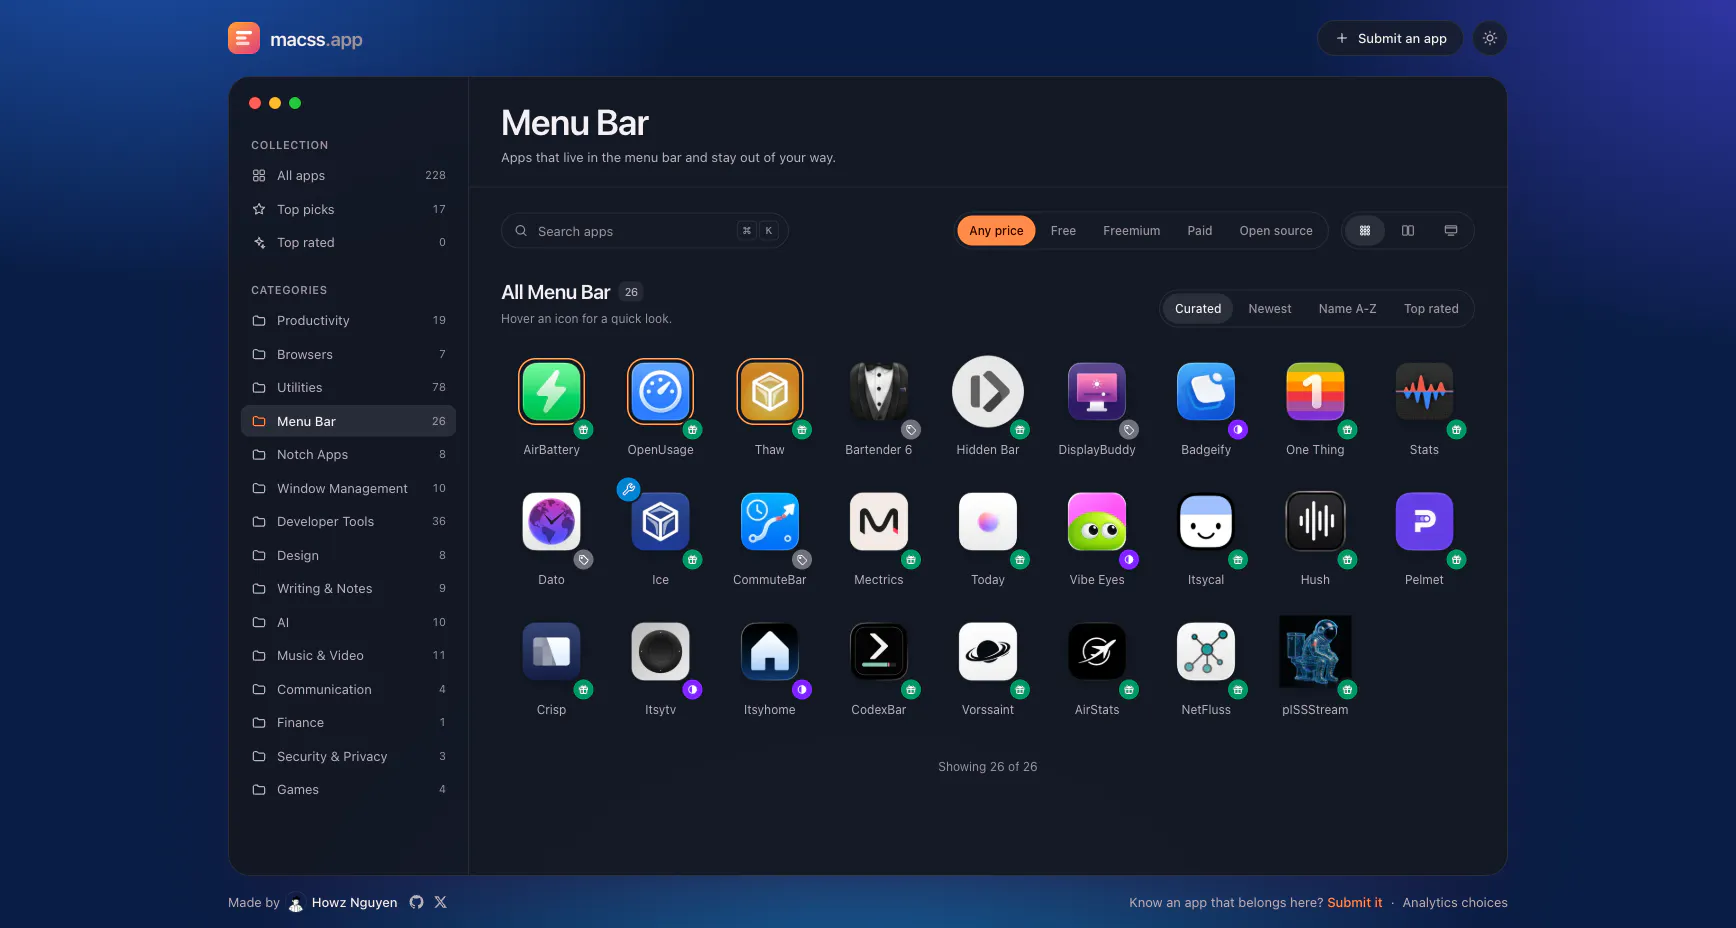Screen dimensions: 1736x928
Task: Open Analytics choices link
Action: click(1454, 903)
